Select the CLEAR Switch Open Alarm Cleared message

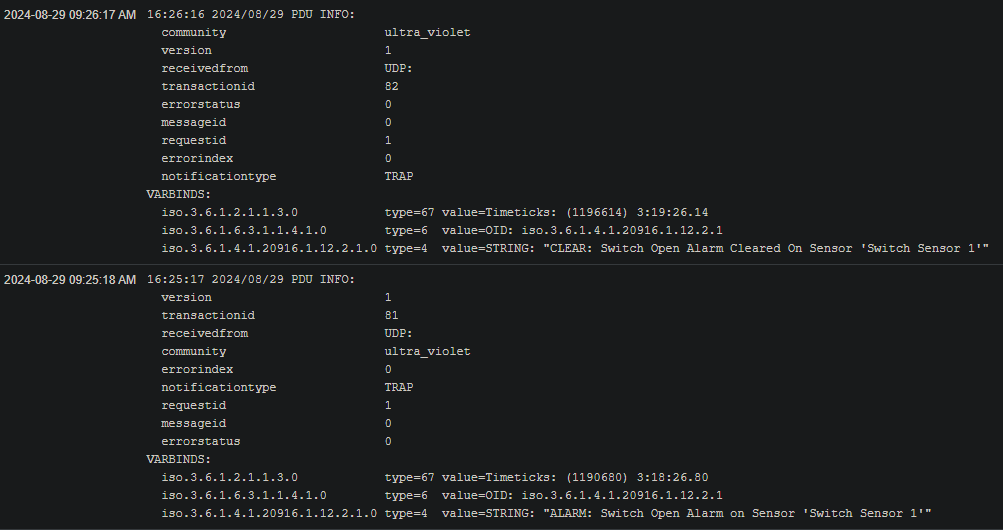[765, 248]
